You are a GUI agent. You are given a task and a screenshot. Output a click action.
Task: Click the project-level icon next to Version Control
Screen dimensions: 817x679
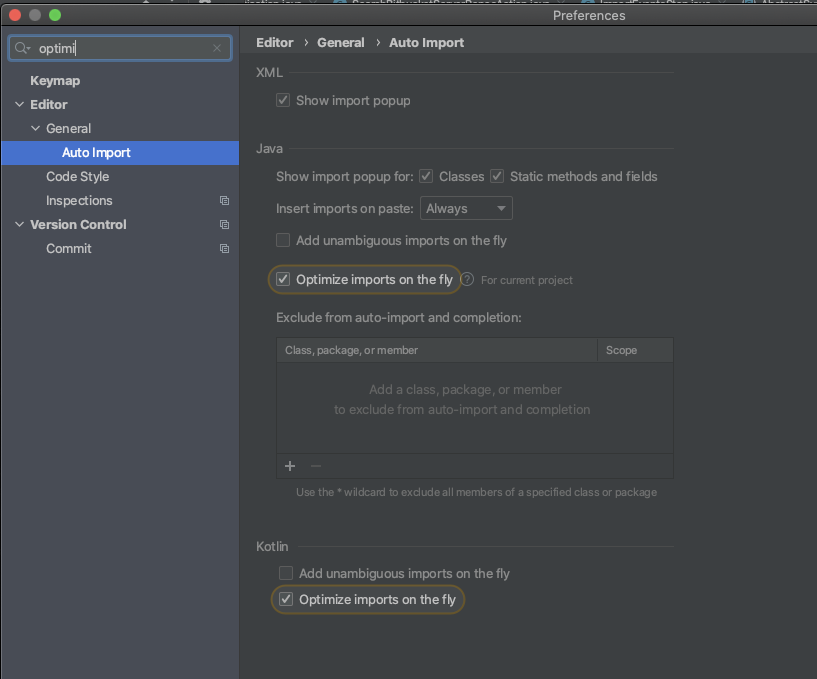pyautogui.click(x=225, y=225)
